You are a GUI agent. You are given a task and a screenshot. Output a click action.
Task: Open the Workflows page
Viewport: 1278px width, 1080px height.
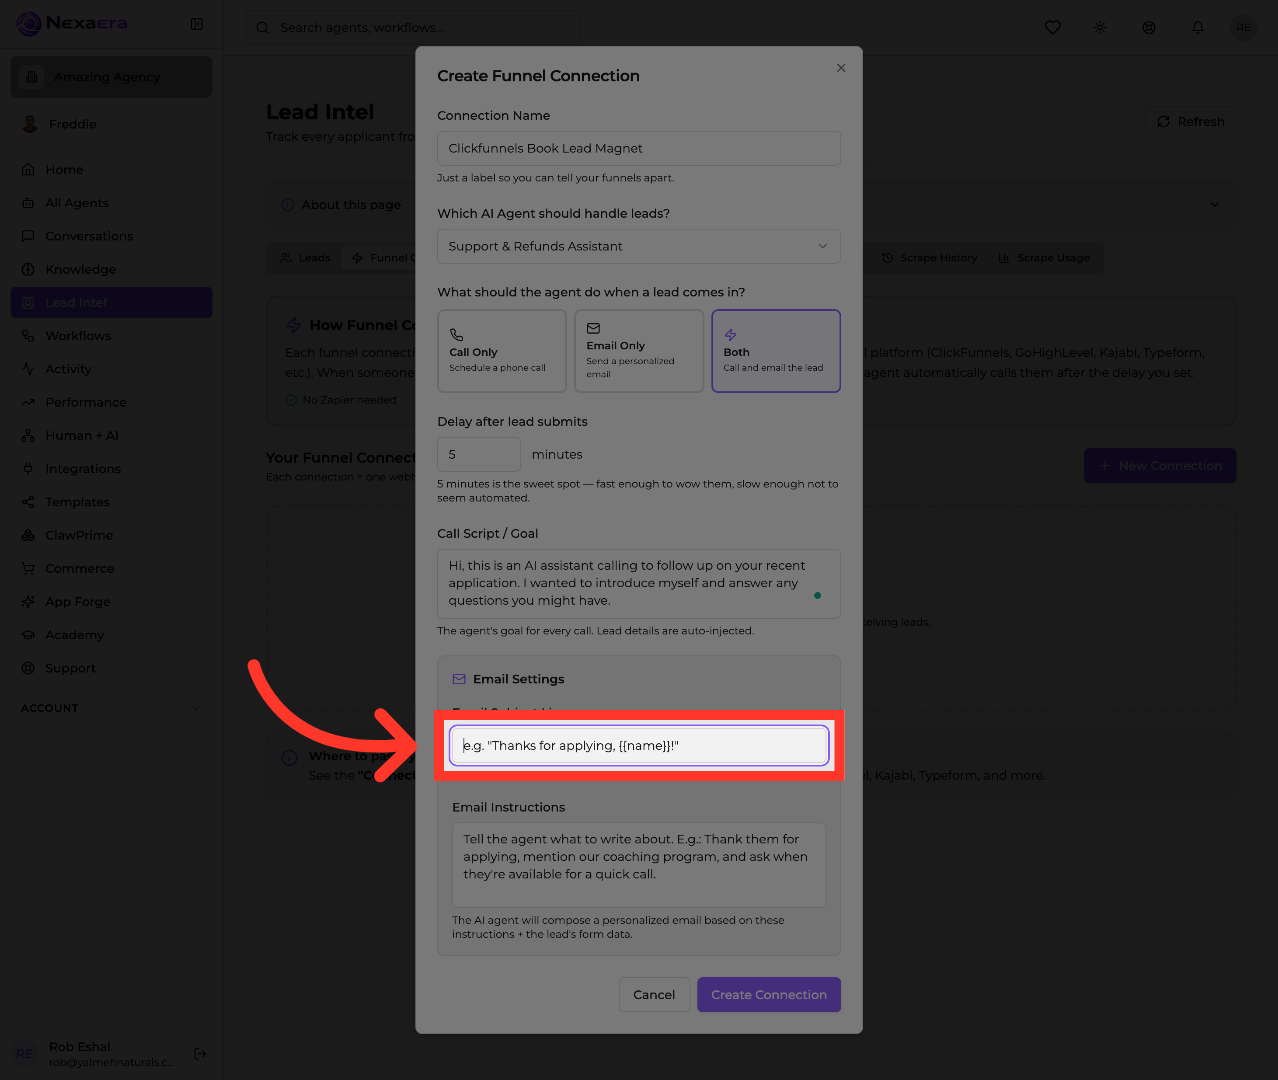[x=111, y=336]
